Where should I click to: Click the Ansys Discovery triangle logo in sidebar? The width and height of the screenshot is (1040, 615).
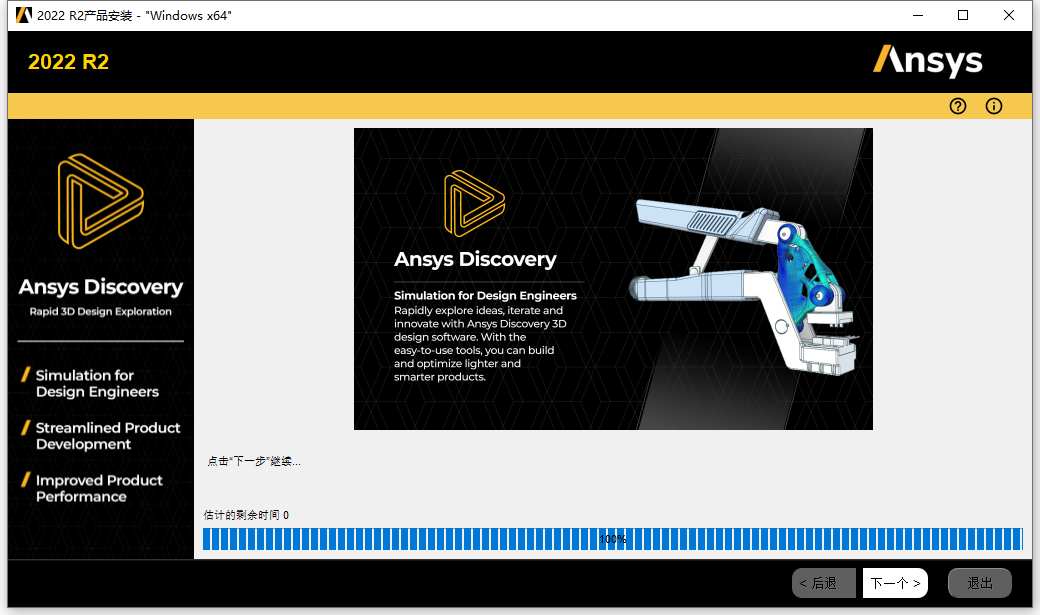(x=101, y=201)
